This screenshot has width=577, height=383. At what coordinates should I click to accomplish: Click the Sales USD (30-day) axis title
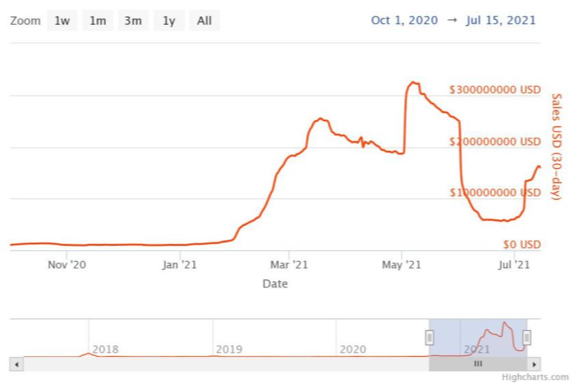tap(557, 146)
